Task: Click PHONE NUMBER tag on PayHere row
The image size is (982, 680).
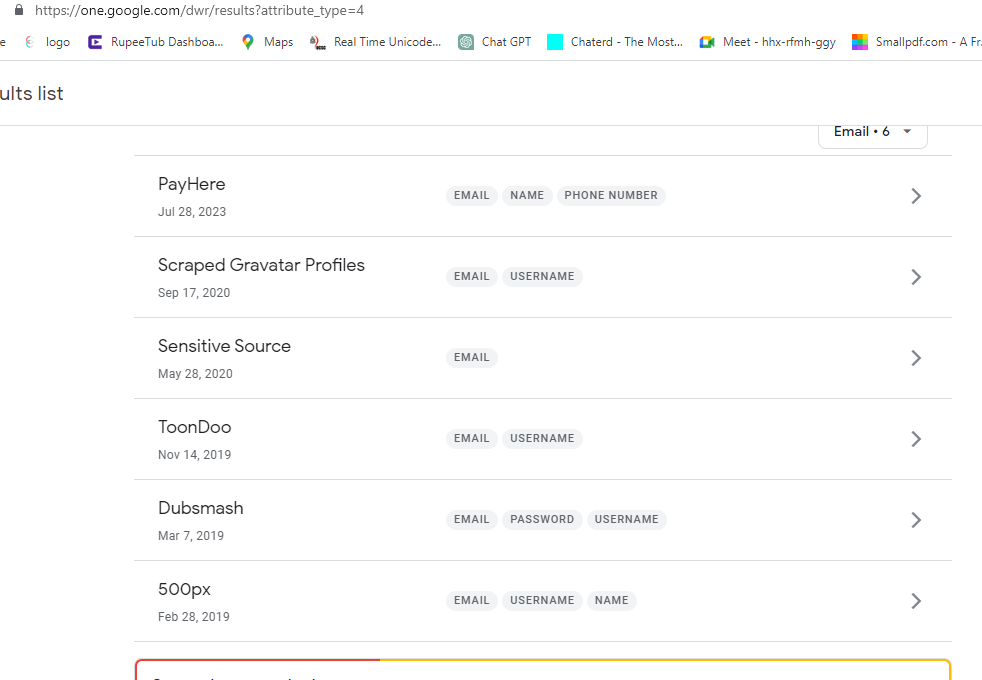Action: click(x=611, y=195)
